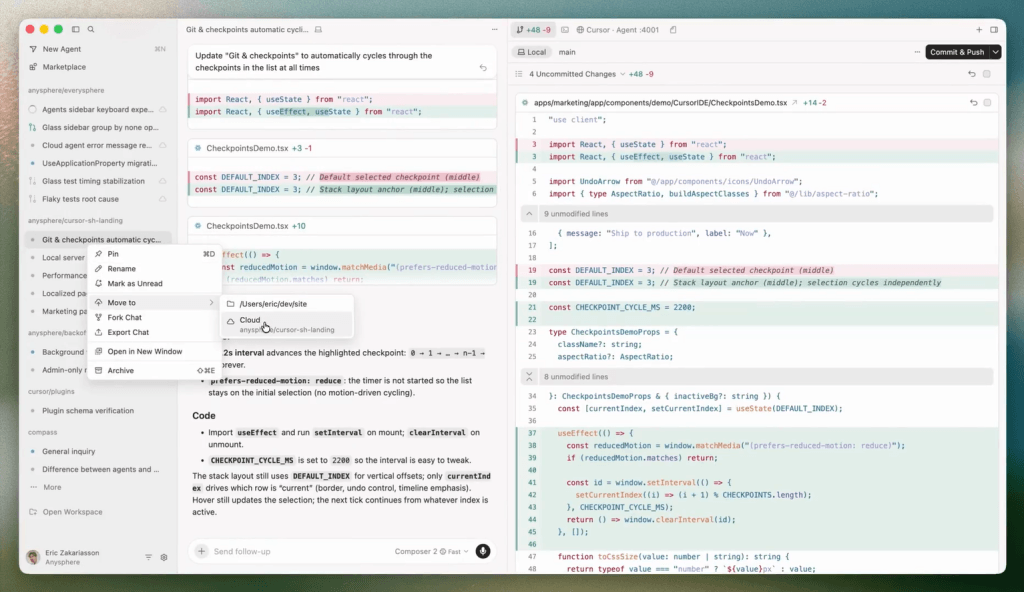This screenshot has height=592, width=1024.
Task: Select Cloud in the Move to submenu
Action: [250, 320]
